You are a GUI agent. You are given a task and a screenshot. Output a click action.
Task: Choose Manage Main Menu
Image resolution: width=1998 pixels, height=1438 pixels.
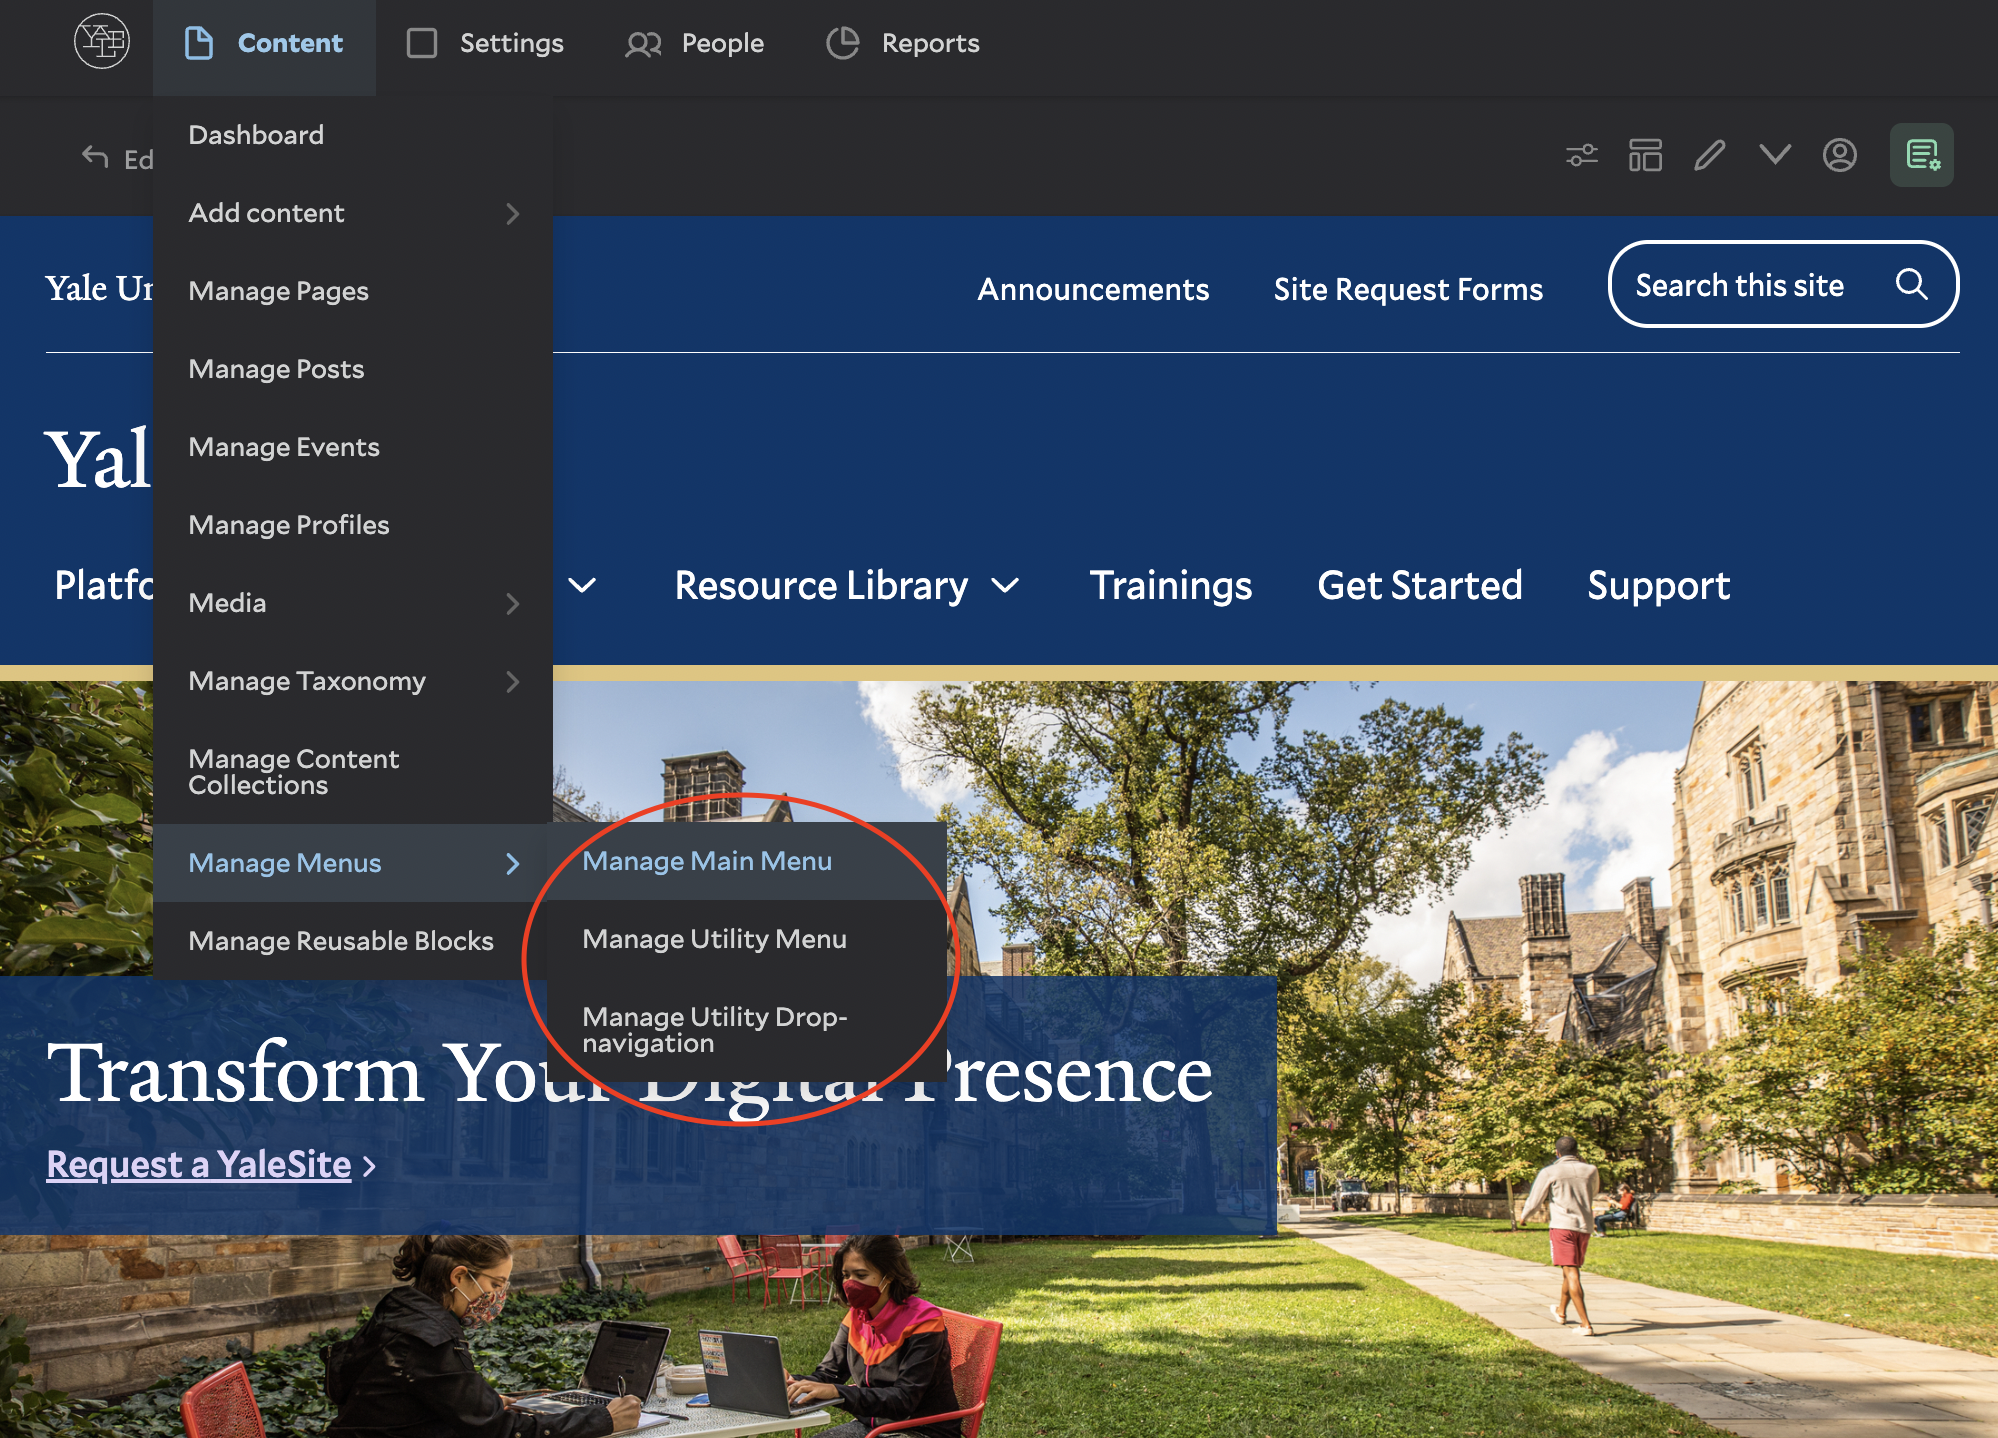[747, 861]
